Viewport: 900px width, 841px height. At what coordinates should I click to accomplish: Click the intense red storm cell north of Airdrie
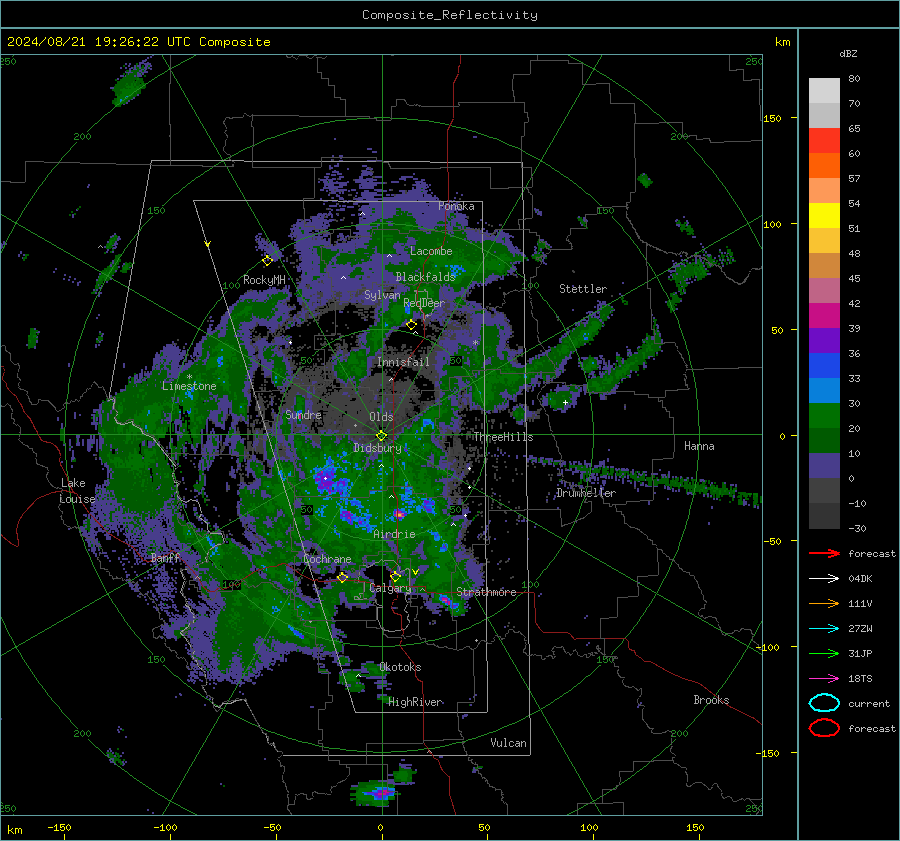(399, 514)
